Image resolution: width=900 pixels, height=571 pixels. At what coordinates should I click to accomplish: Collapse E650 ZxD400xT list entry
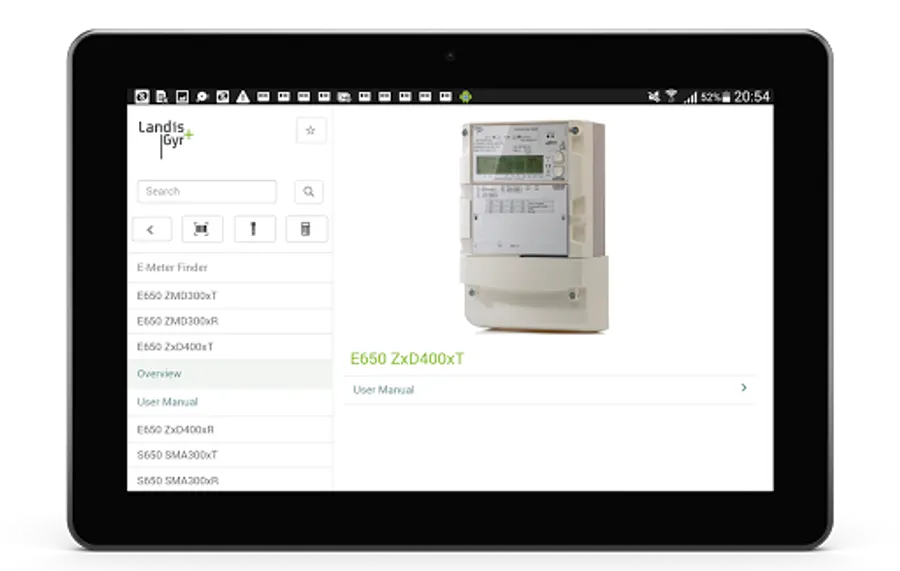(230, 347)
